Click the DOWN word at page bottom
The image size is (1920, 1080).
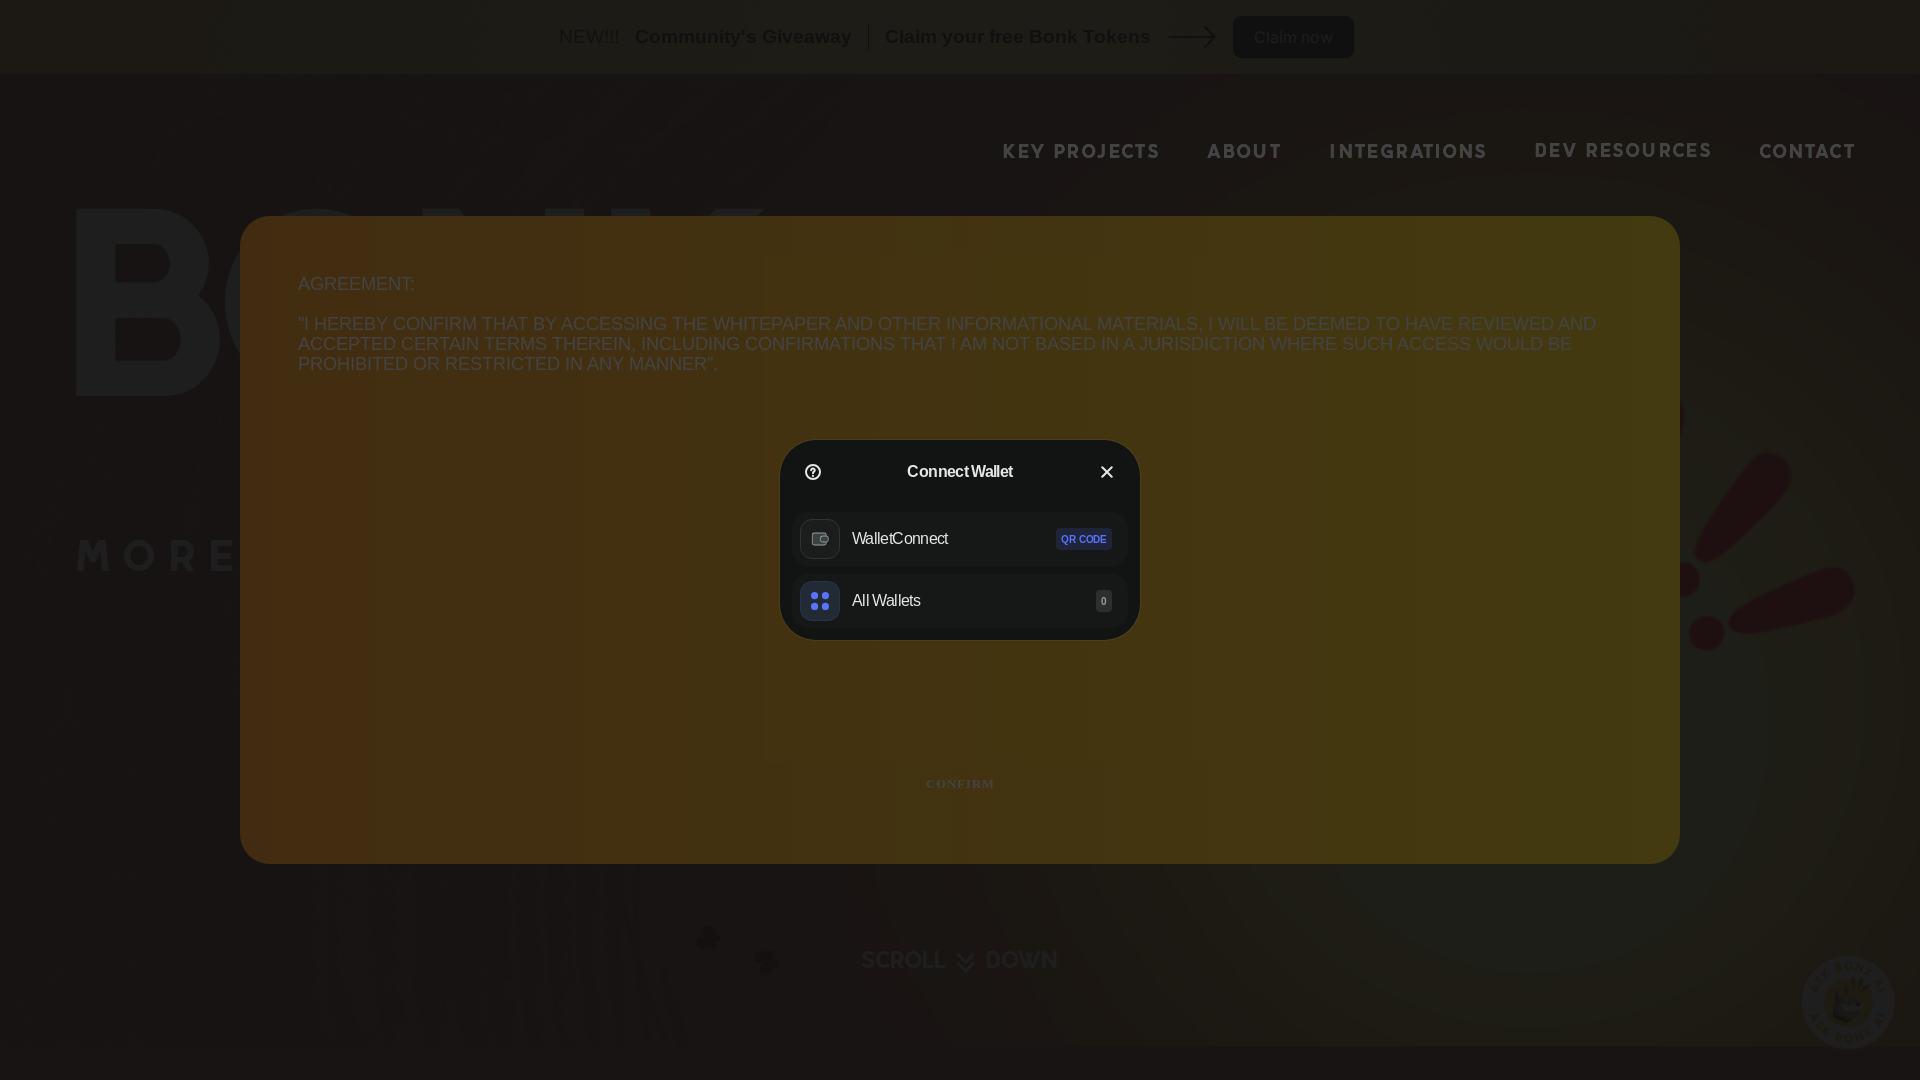[1022, 960]
